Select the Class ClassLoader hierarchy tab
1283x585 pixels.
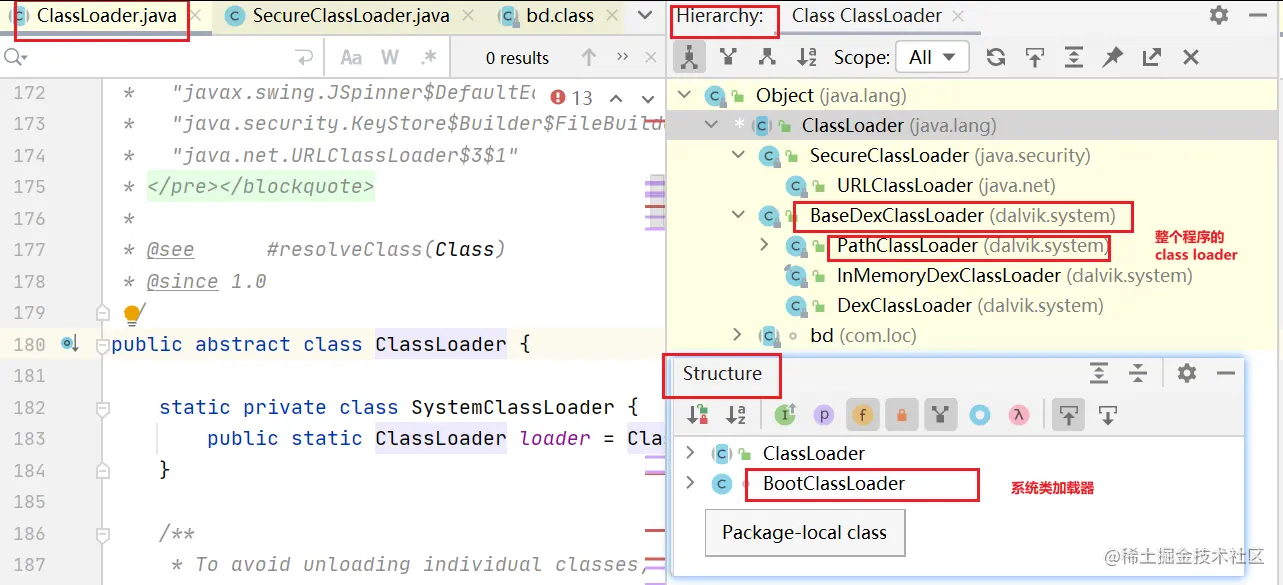point(866,16)
